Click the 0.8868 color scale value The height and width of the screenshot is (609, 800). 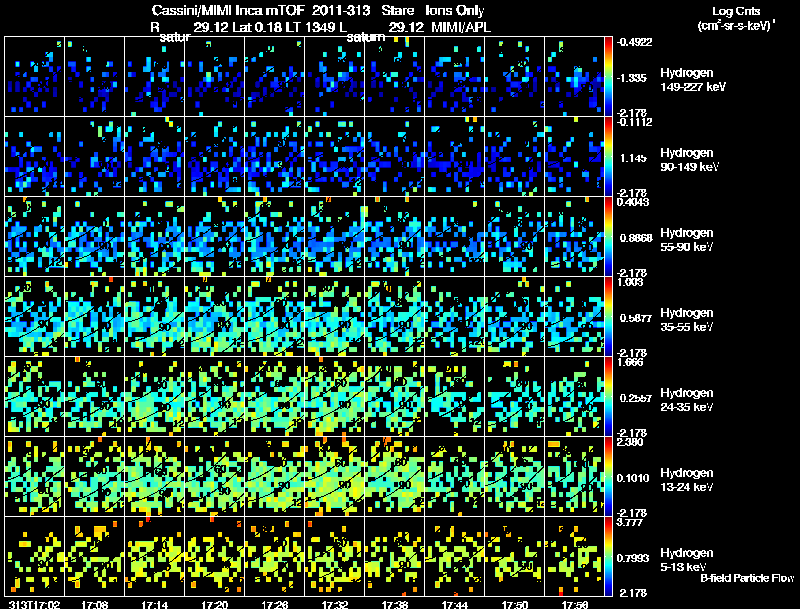(636, 238)
